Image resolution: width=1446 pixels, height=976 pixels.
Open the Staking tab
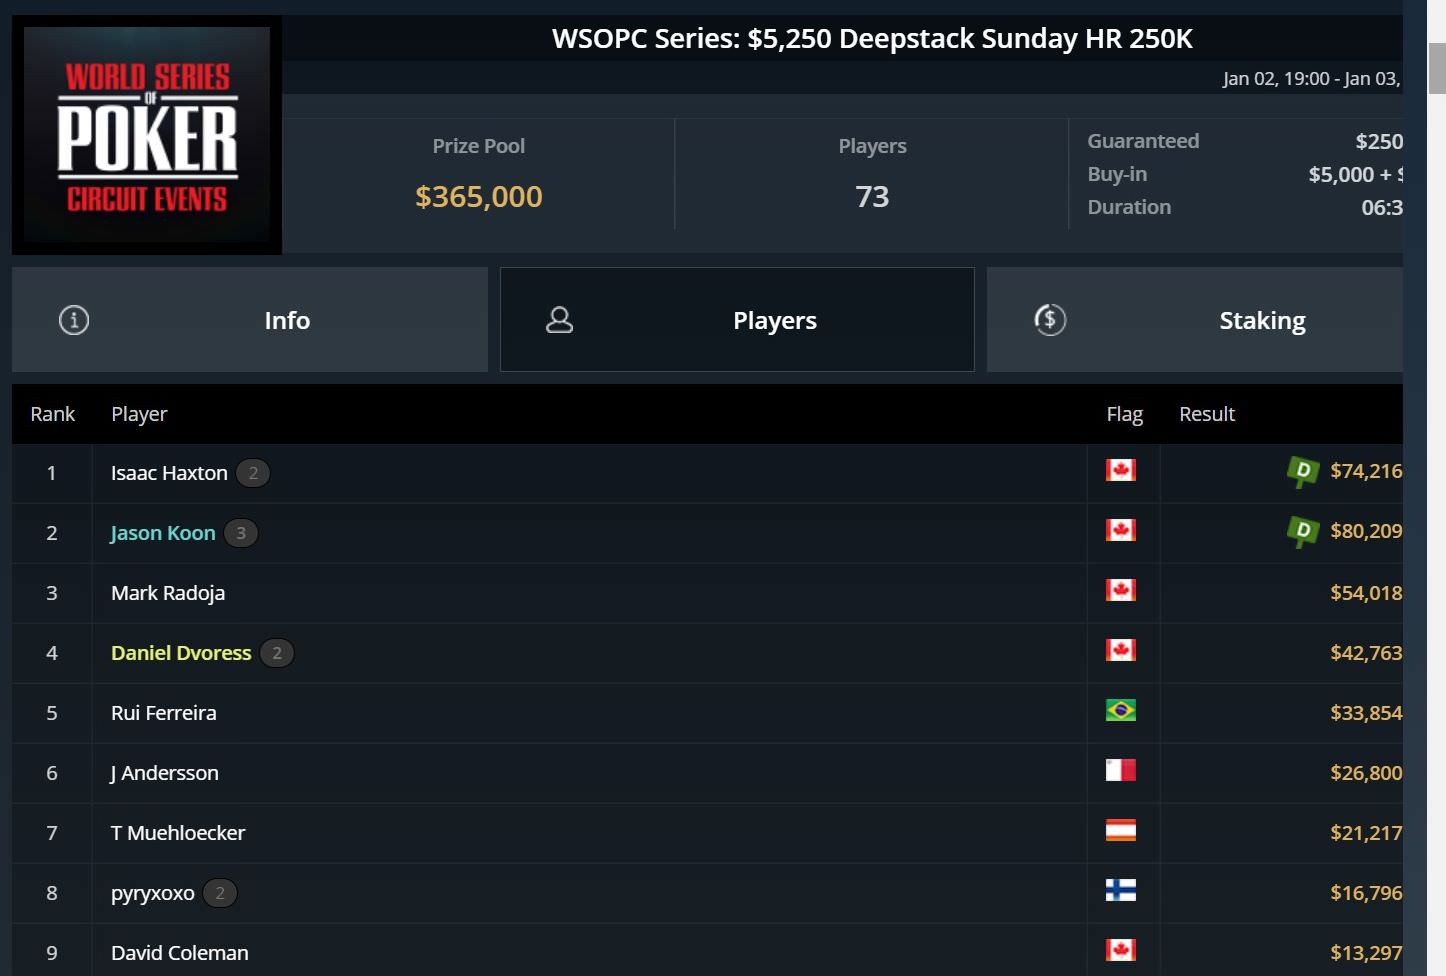point(1195,320)
